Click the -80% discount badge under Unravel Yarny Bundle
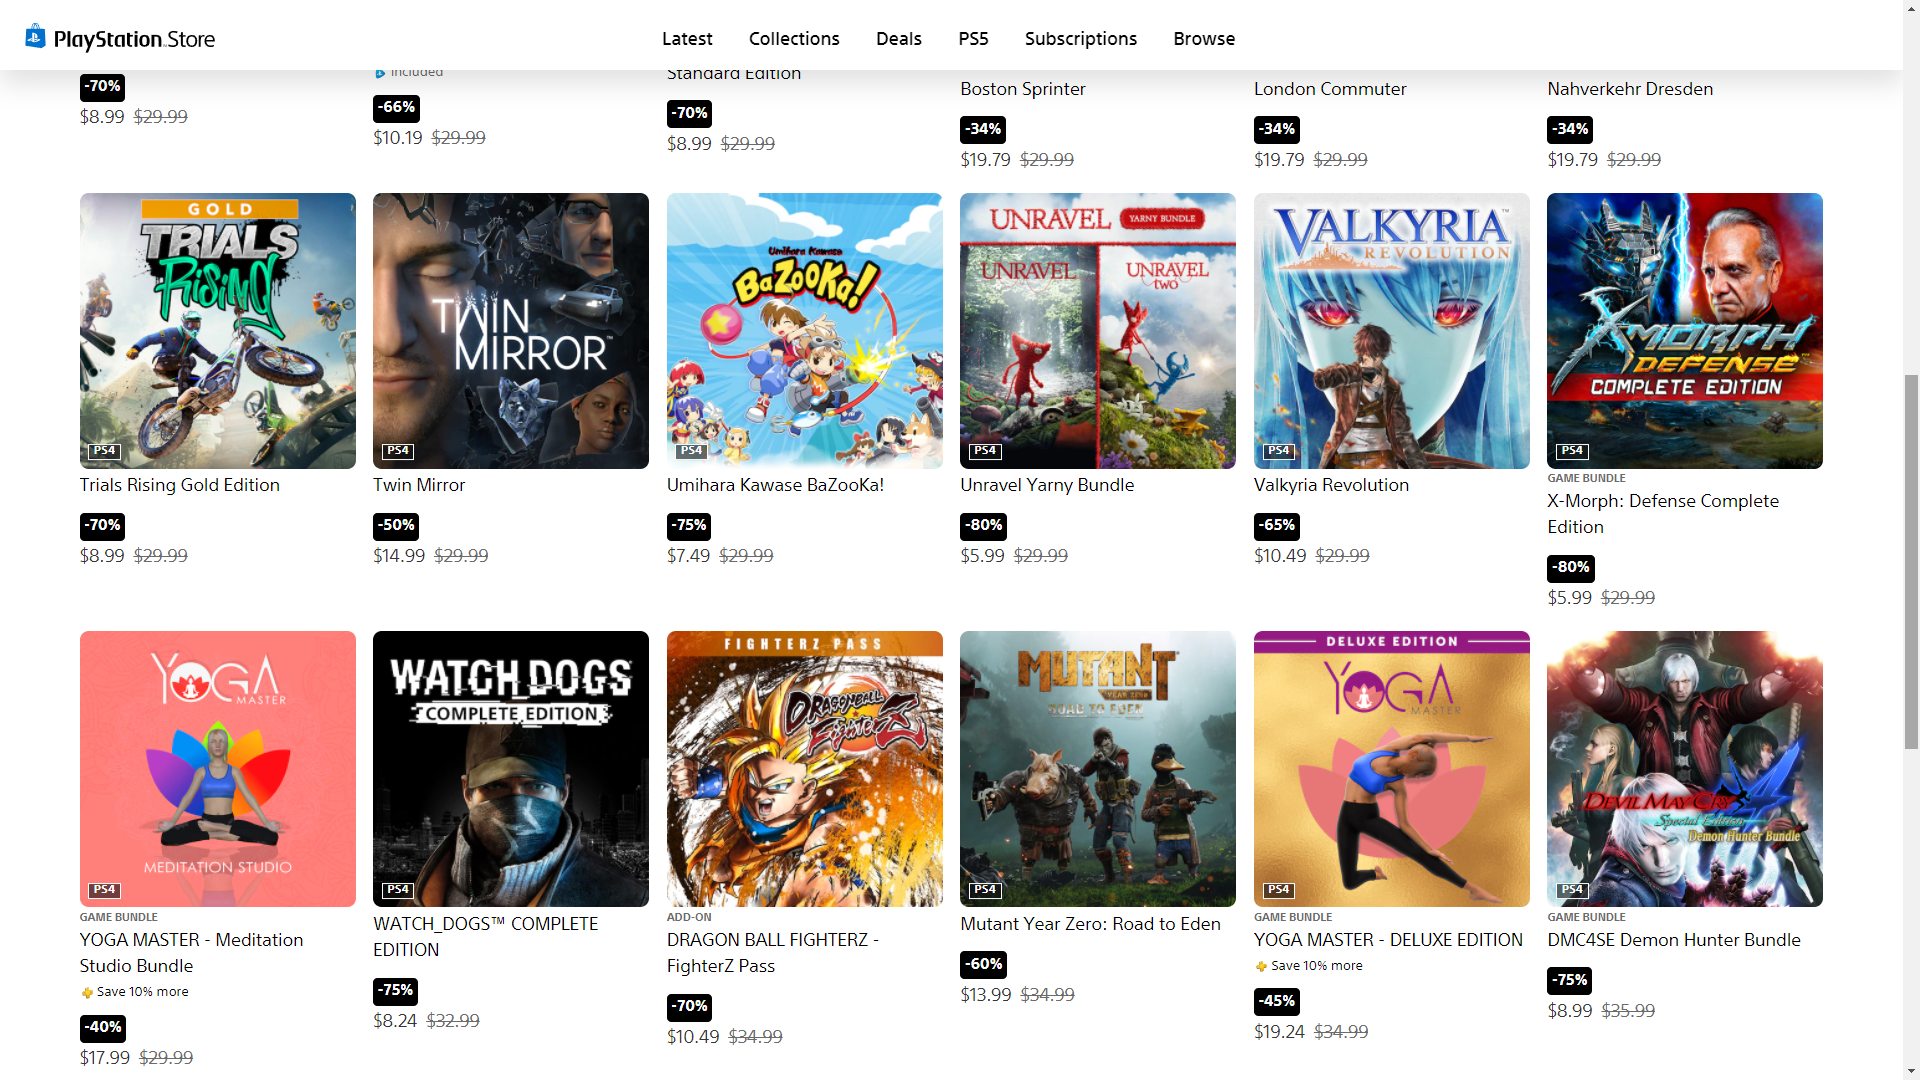The height and width of the screenshot is (1080, 1920). coord(983,525)
